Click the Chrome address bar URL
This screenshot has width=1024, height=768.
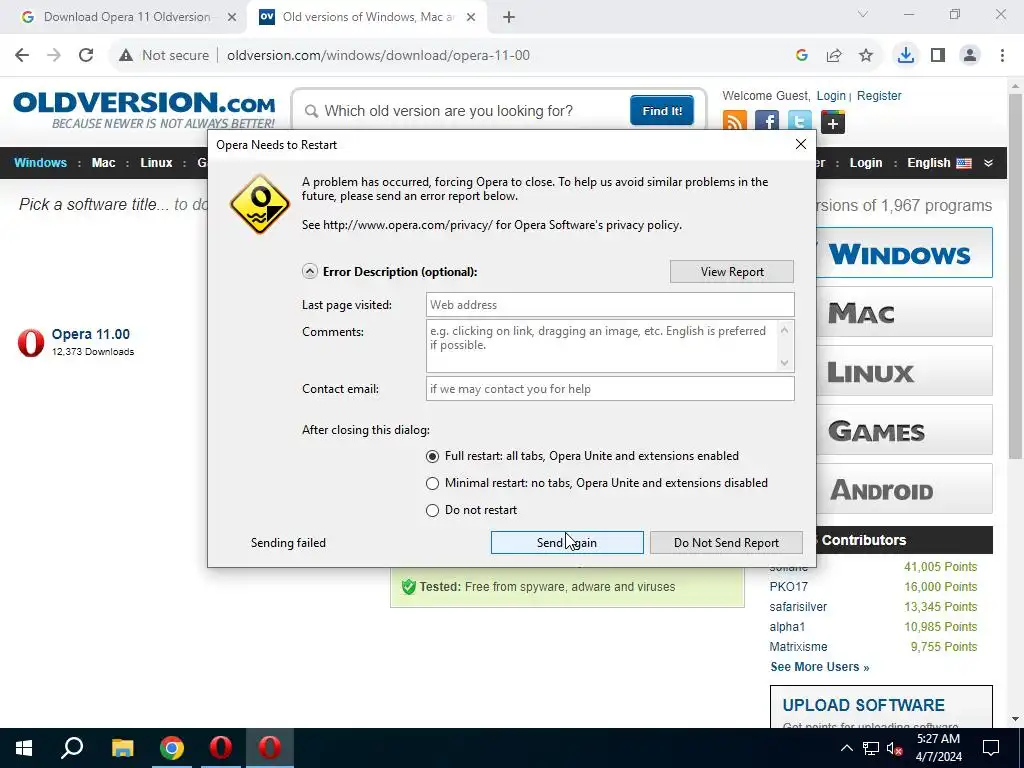click(378, 56)
